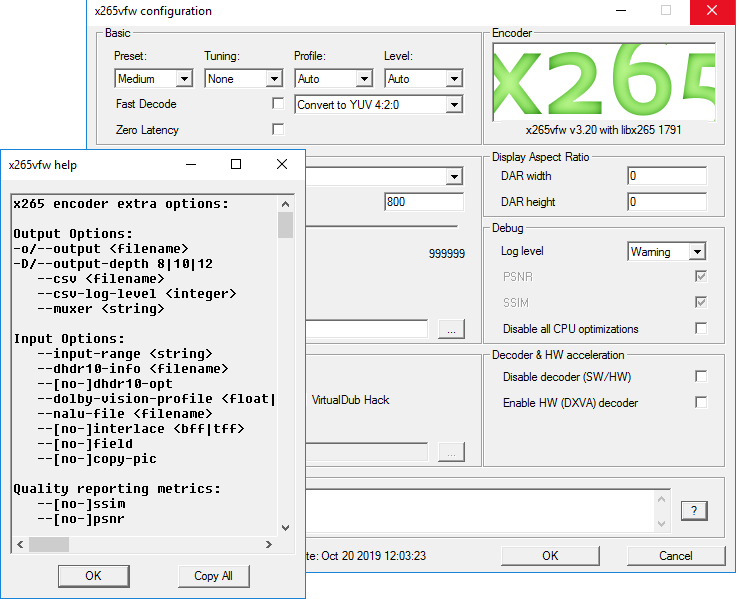Image resolution: width=739 pixels, height=599 pixels.
Task: Toggle the Zero Latency checkbox
Action: 278,129
